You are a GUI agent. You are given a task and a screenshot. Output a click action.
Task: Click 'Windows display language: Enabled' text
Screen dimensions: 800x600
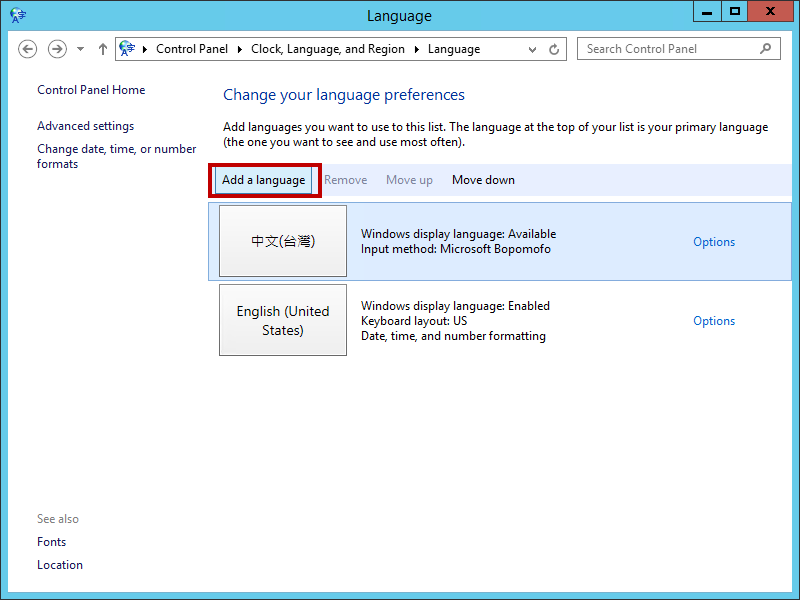pos(455,306)
